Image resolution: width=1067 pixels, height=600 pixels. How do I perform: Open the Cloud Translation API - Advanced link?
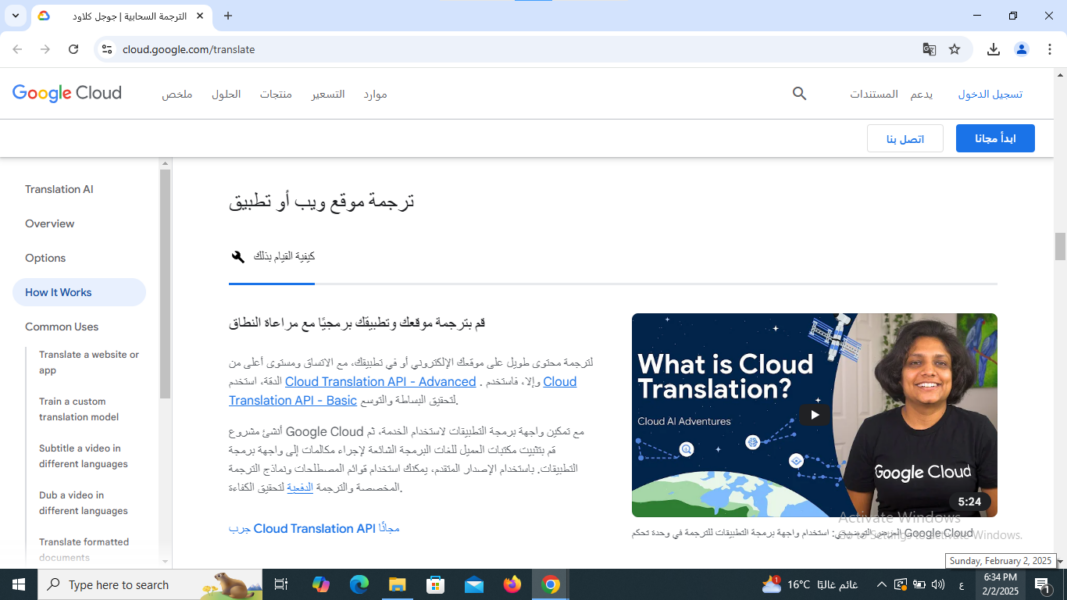380,382
